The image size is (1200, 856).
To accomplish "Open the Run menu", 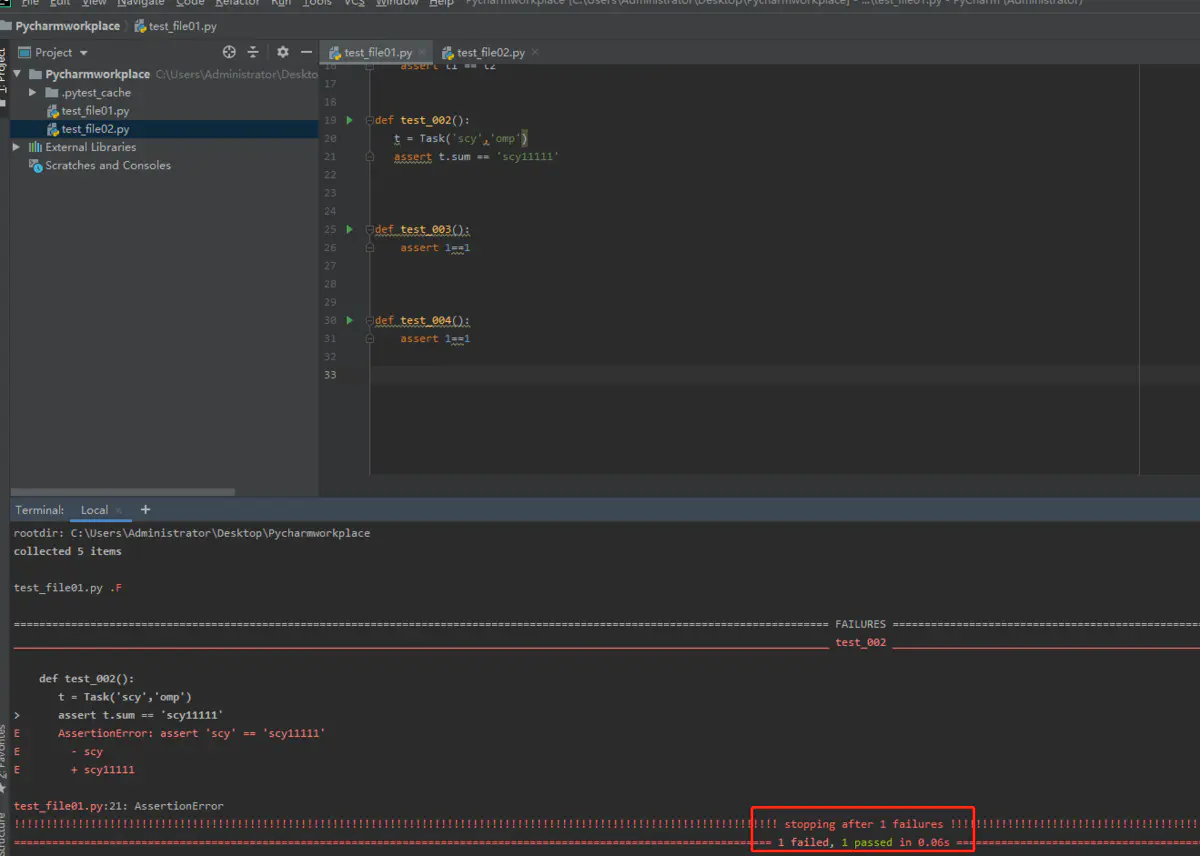I will (x=281, y=3).
